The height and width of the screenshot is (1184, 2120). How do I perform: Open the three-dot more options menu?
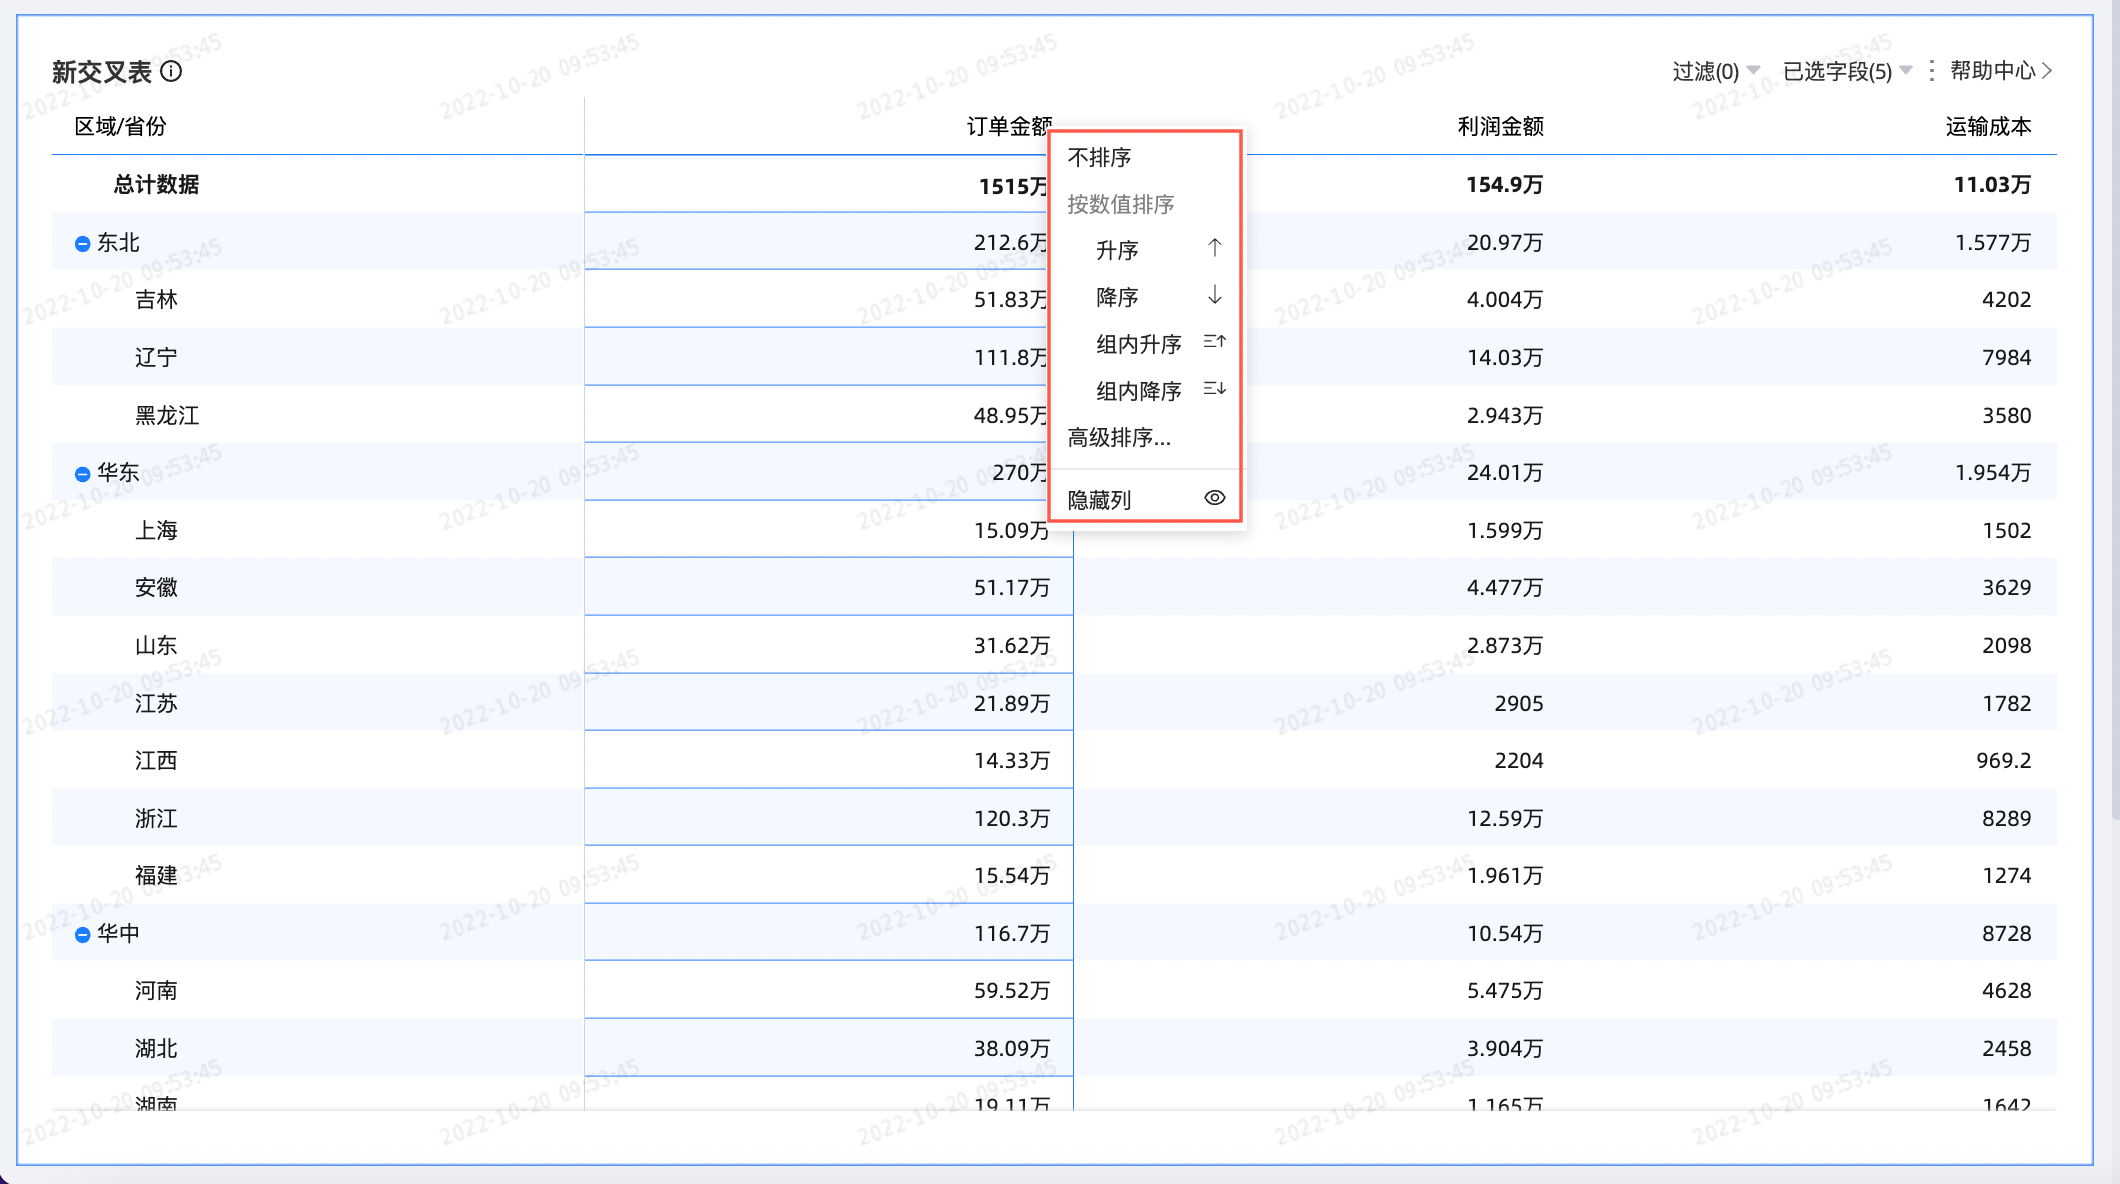1931,71
